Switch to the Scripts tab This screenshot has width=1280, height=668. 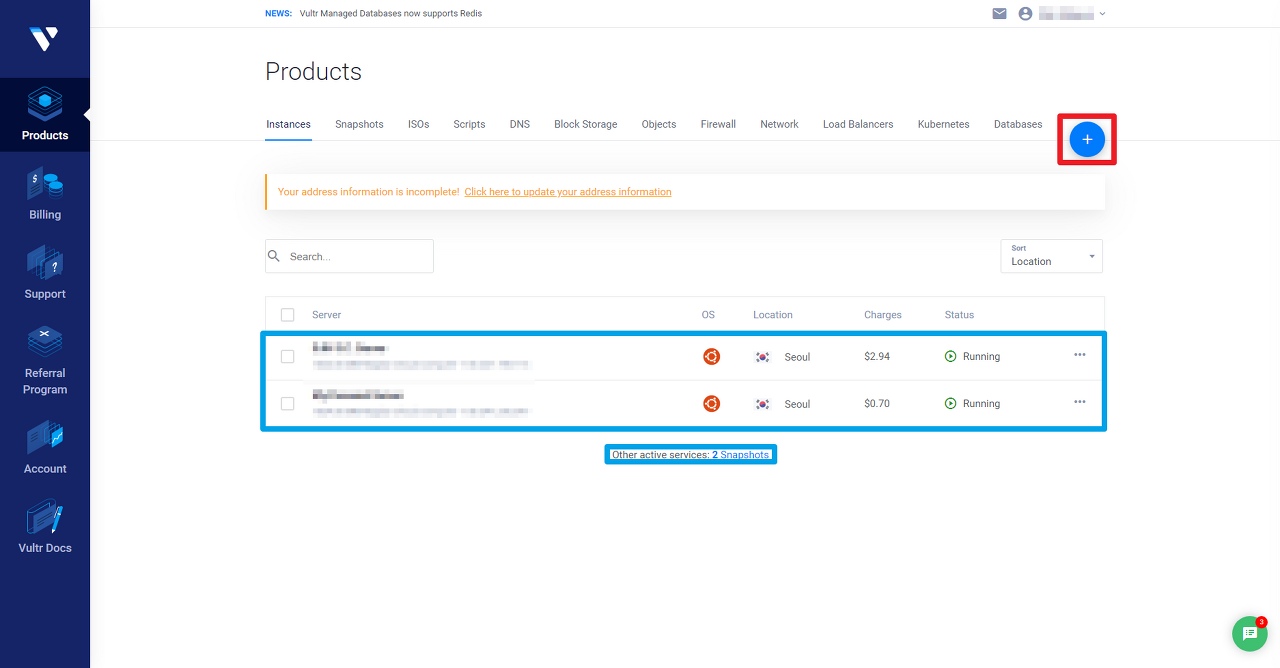coord(469,125)
